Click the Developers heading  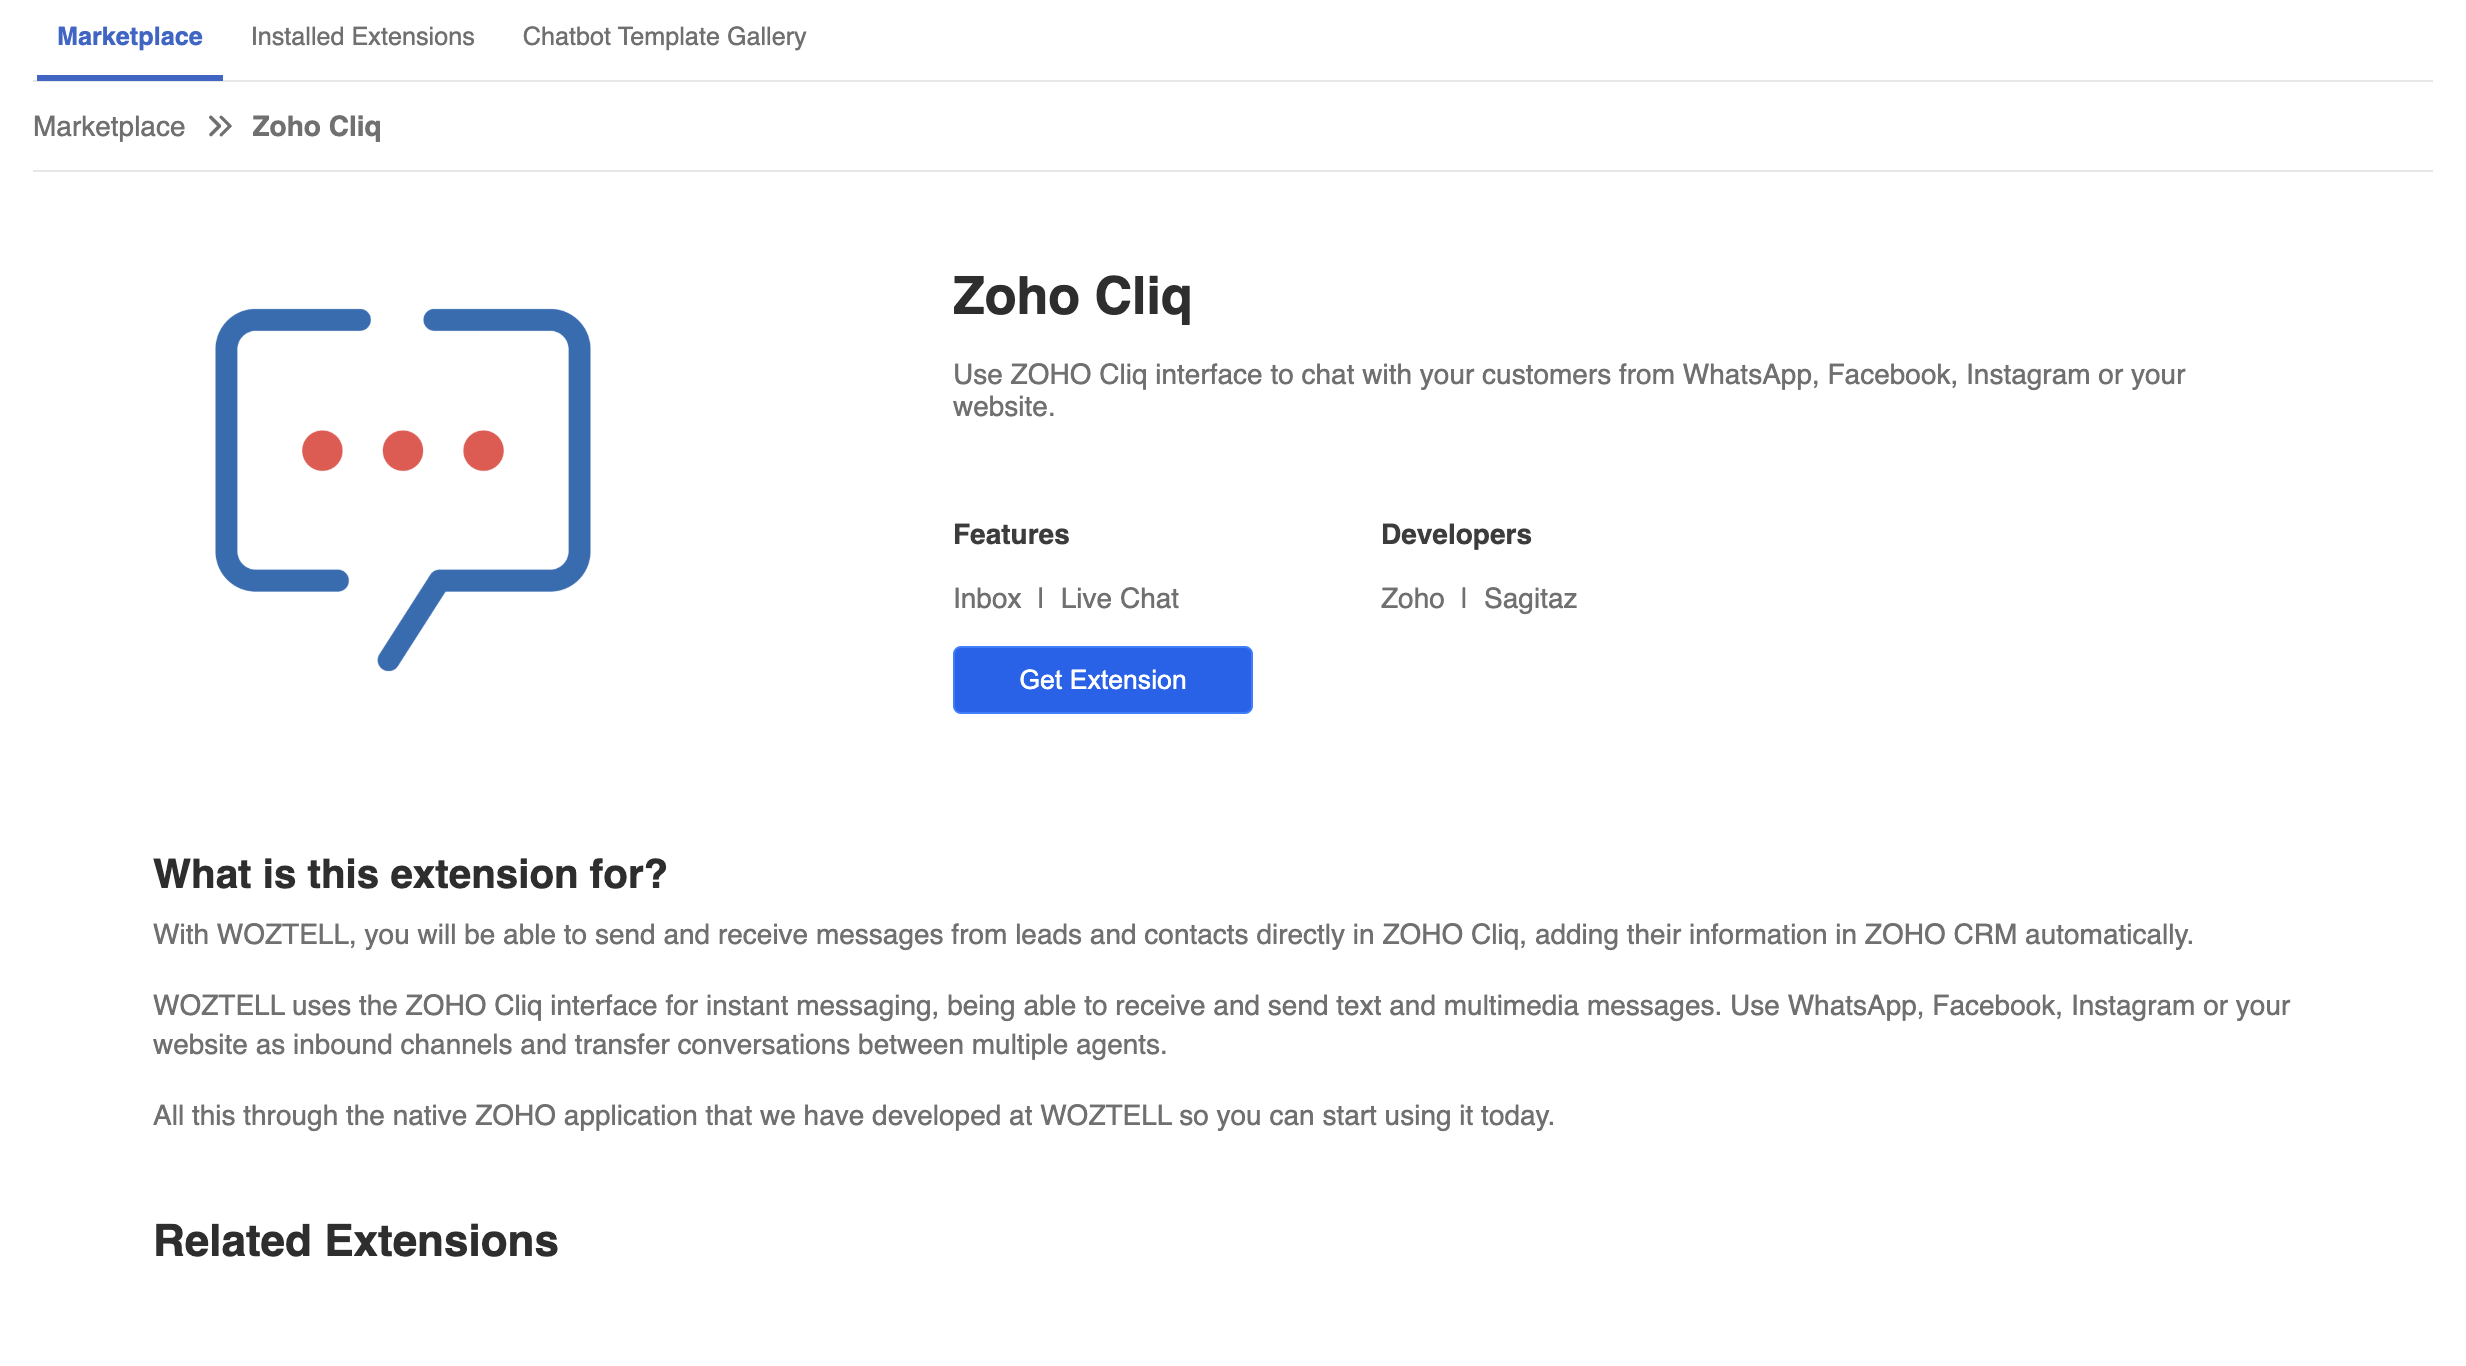(x=1456, y=535)
